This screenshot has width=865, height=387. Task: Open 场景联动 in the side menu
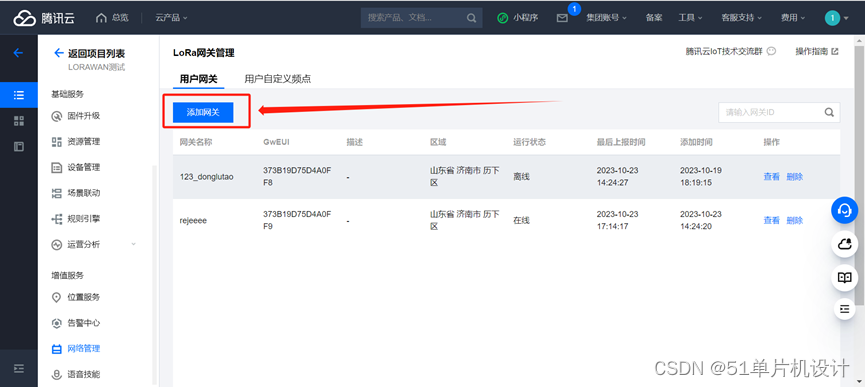click(84, 193)
